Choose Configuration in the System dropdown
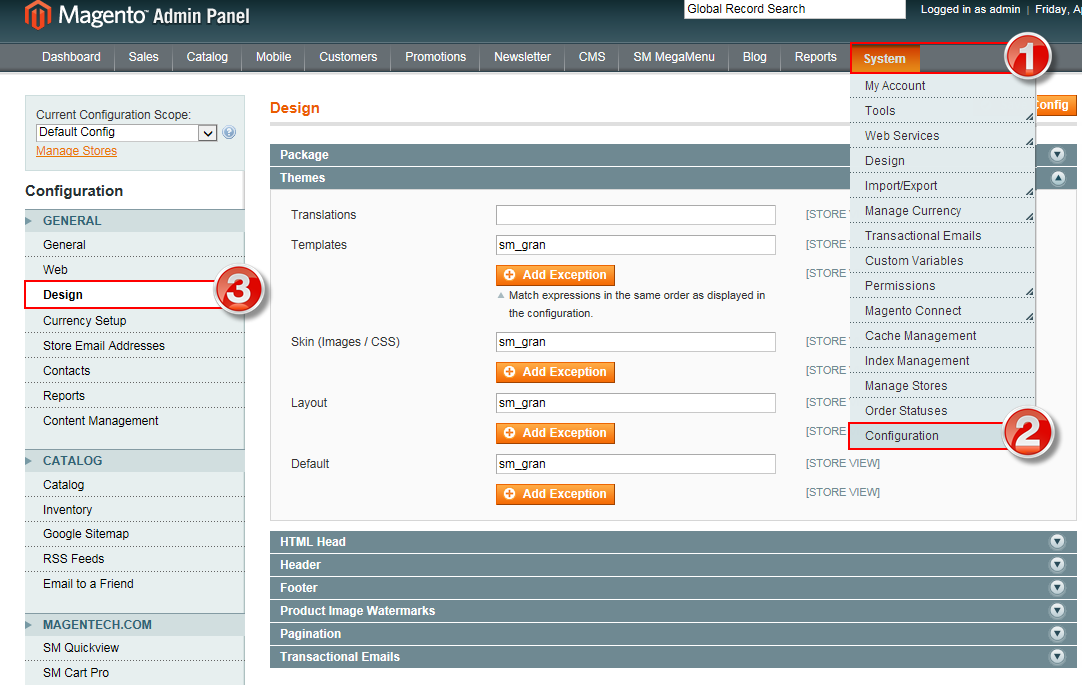 coord(942,436)
